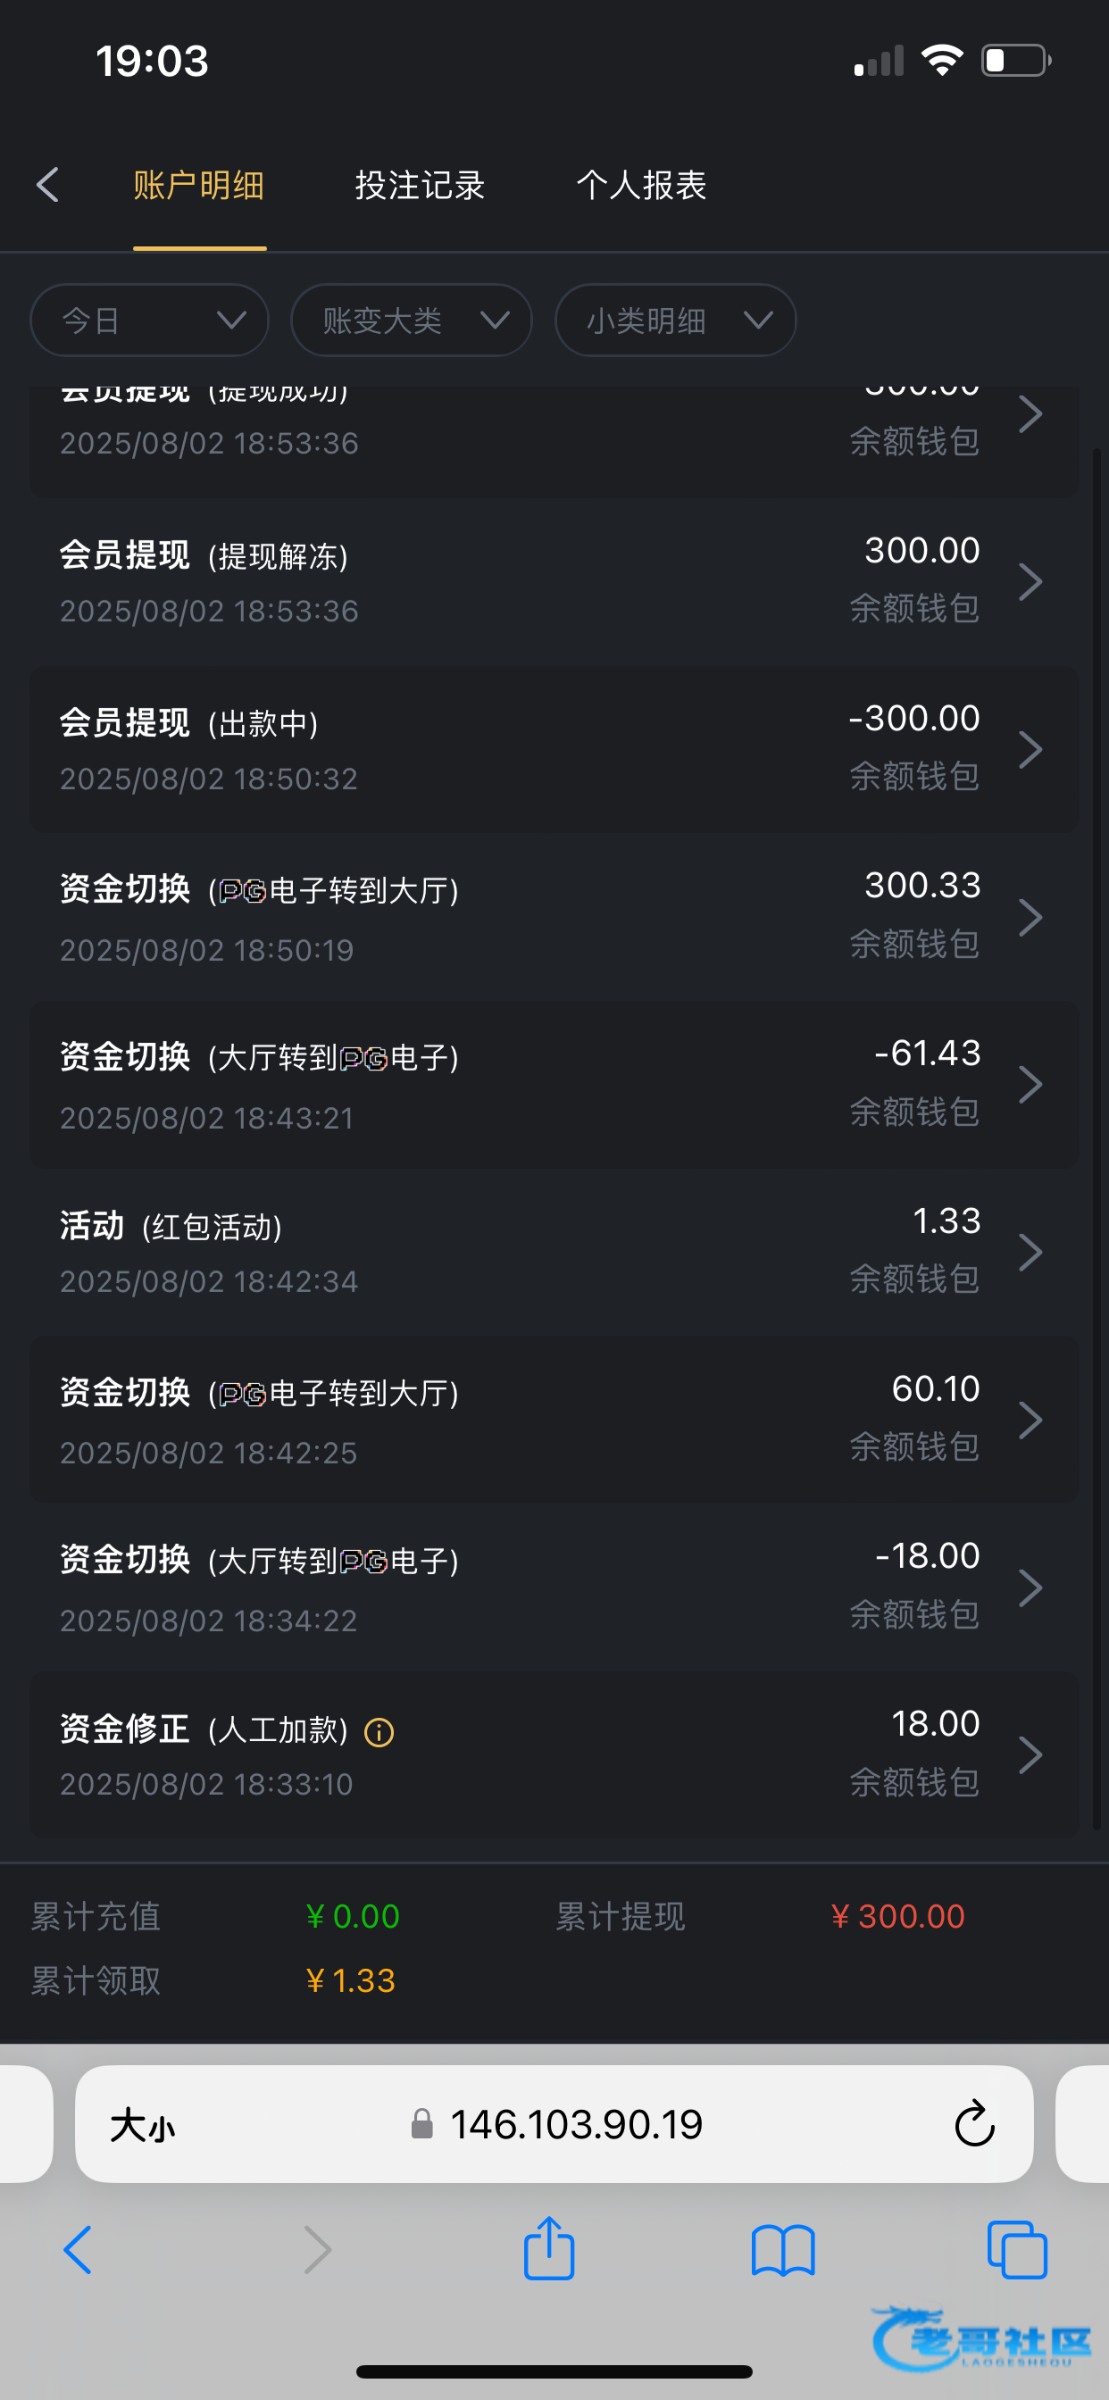Open the 今日 date filter dropdown
The height and width of the screenshot is (2400, 1109).
[x=150, y=321]
